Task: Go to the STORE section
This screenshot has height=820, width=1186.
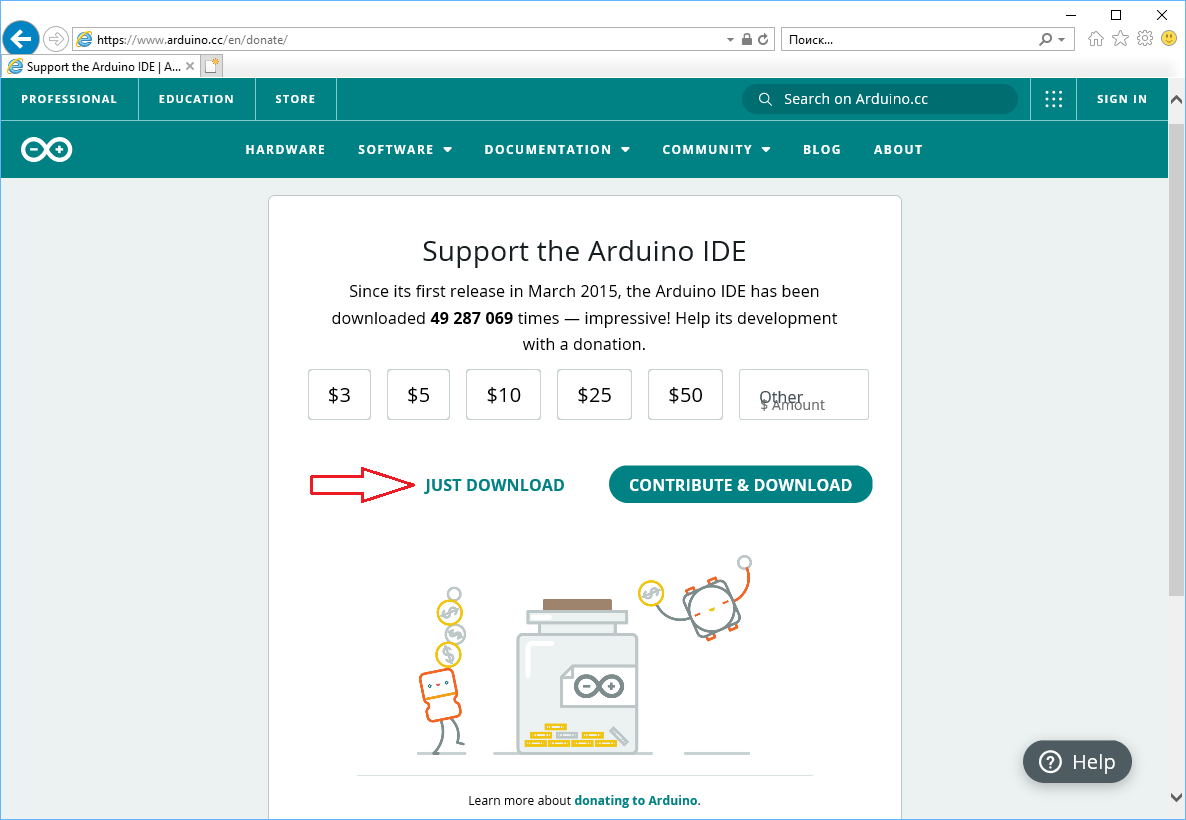Action: click(295, 99)
